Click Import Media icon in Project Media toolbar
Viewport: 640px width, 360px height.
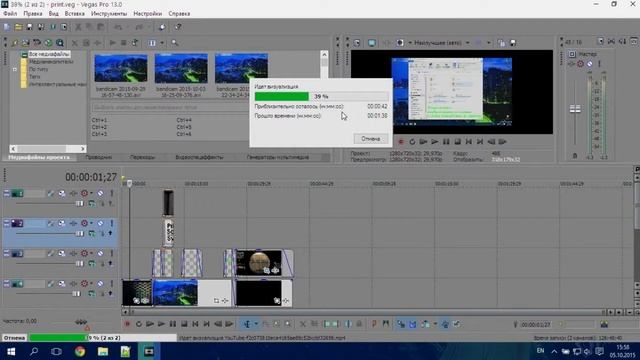[x=15, y=42]
